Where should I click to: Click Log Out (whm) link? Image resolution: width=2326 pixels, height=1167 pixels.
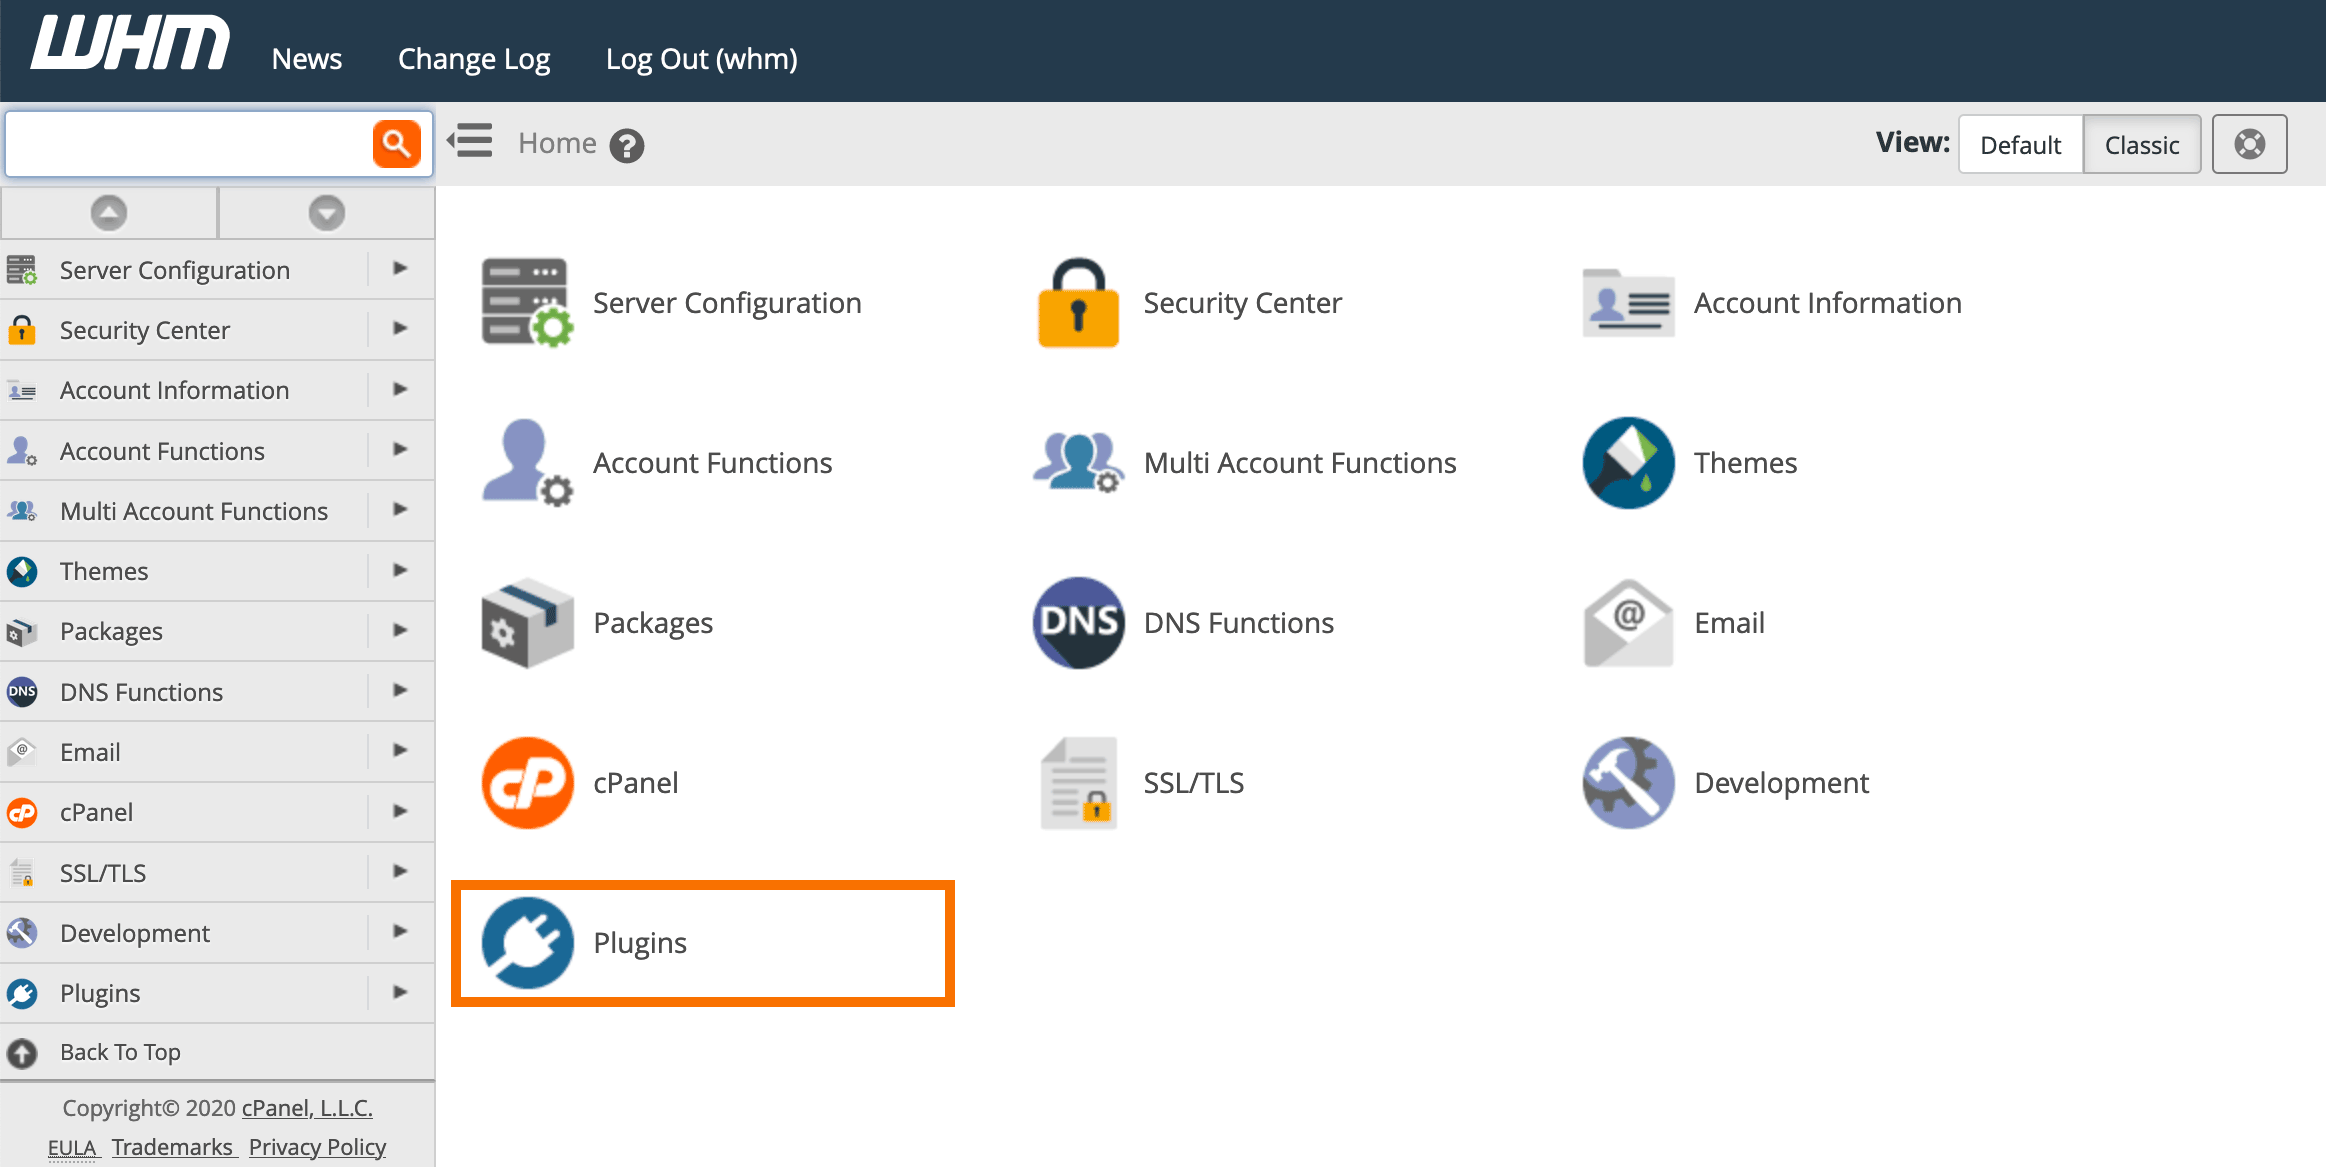(701, 59)
